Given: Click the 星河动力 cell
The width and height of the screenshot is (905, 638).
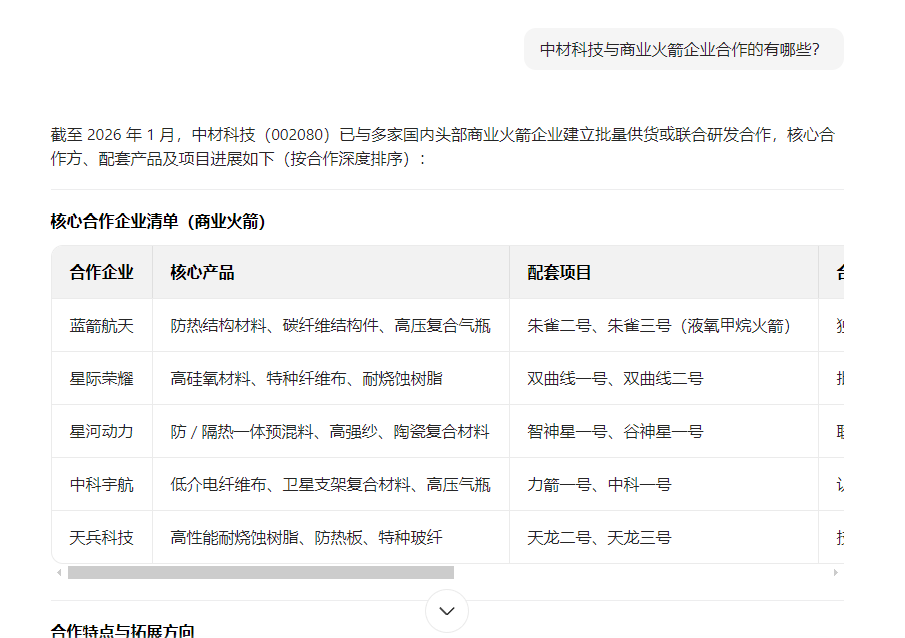Looking at the screenshot, I should [102, 432].
